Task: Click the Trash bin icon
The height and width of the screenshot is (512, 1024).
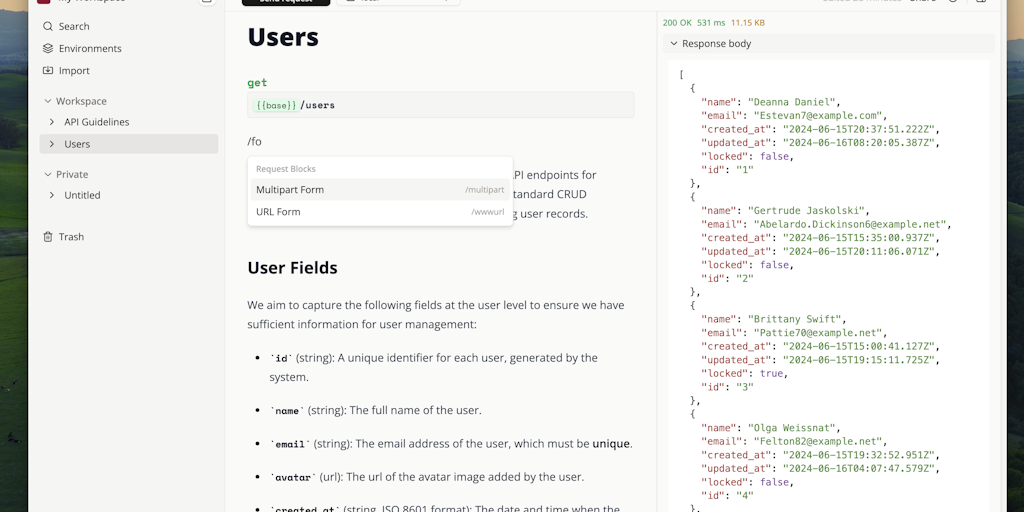Action: click(48, 237)
